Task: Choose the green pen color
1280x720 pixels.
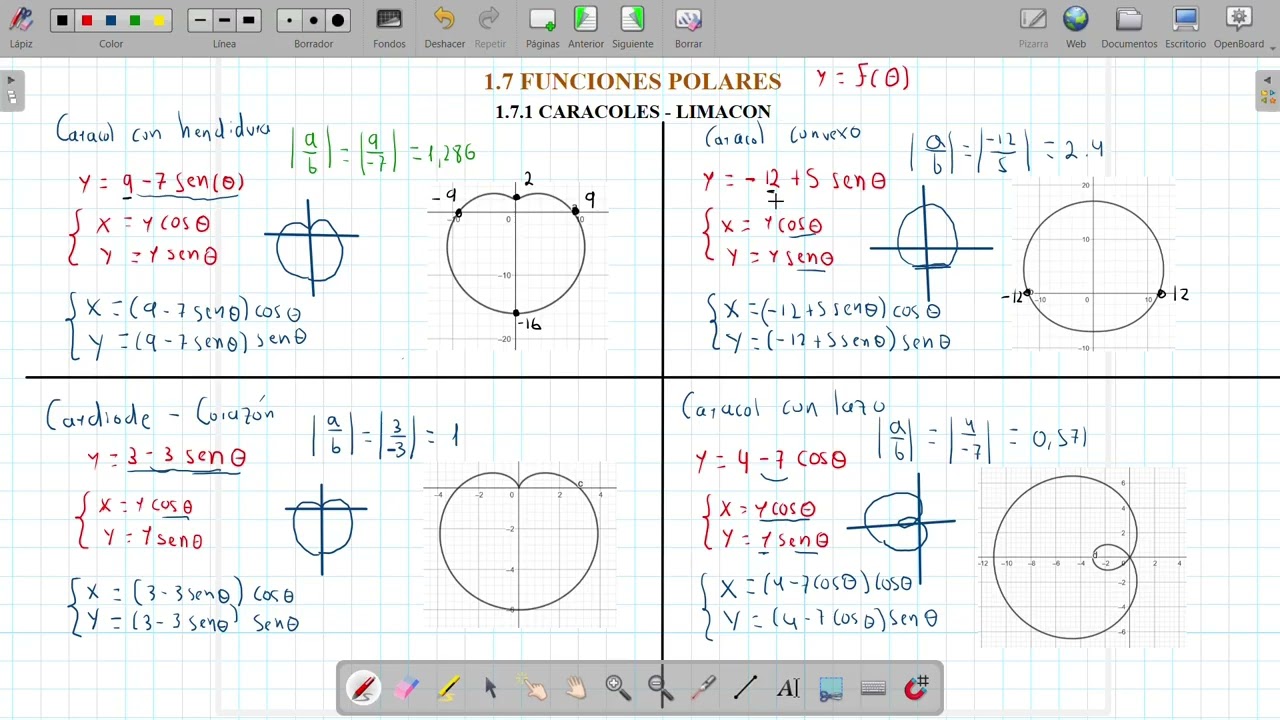Action: click(x=135, y=20)
